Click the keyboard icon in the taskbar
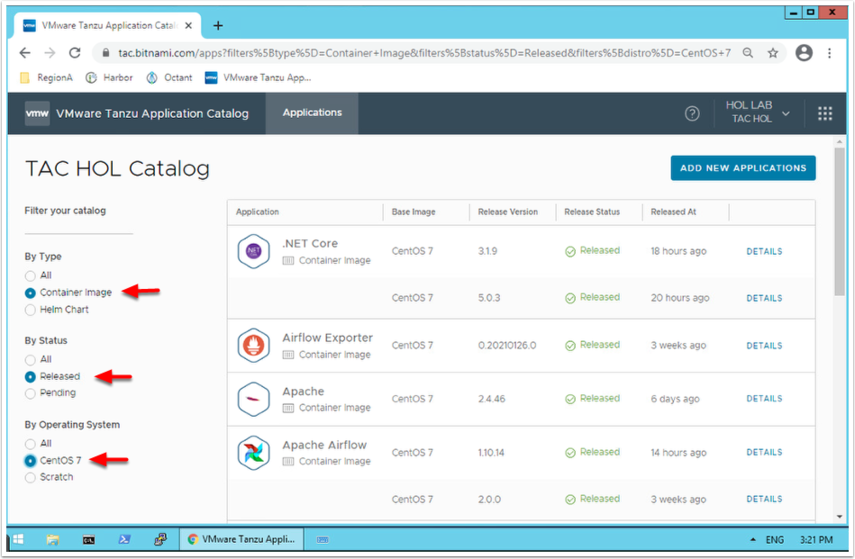This screenshot has width=855, height=559. [x=323, y=540]
